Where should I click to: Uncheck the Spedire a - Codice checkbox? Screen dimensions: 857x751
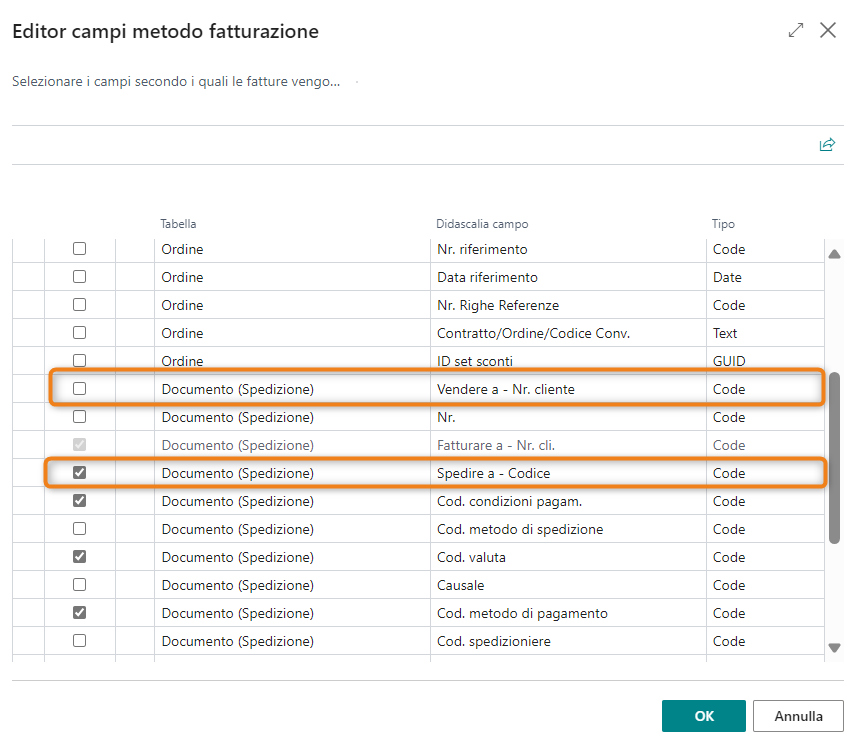point(80,473)
